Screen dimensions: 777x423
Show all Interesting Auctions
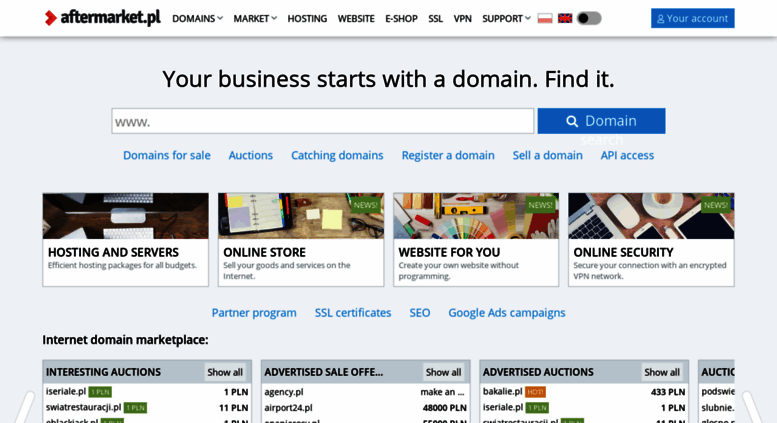pos(225,372)
